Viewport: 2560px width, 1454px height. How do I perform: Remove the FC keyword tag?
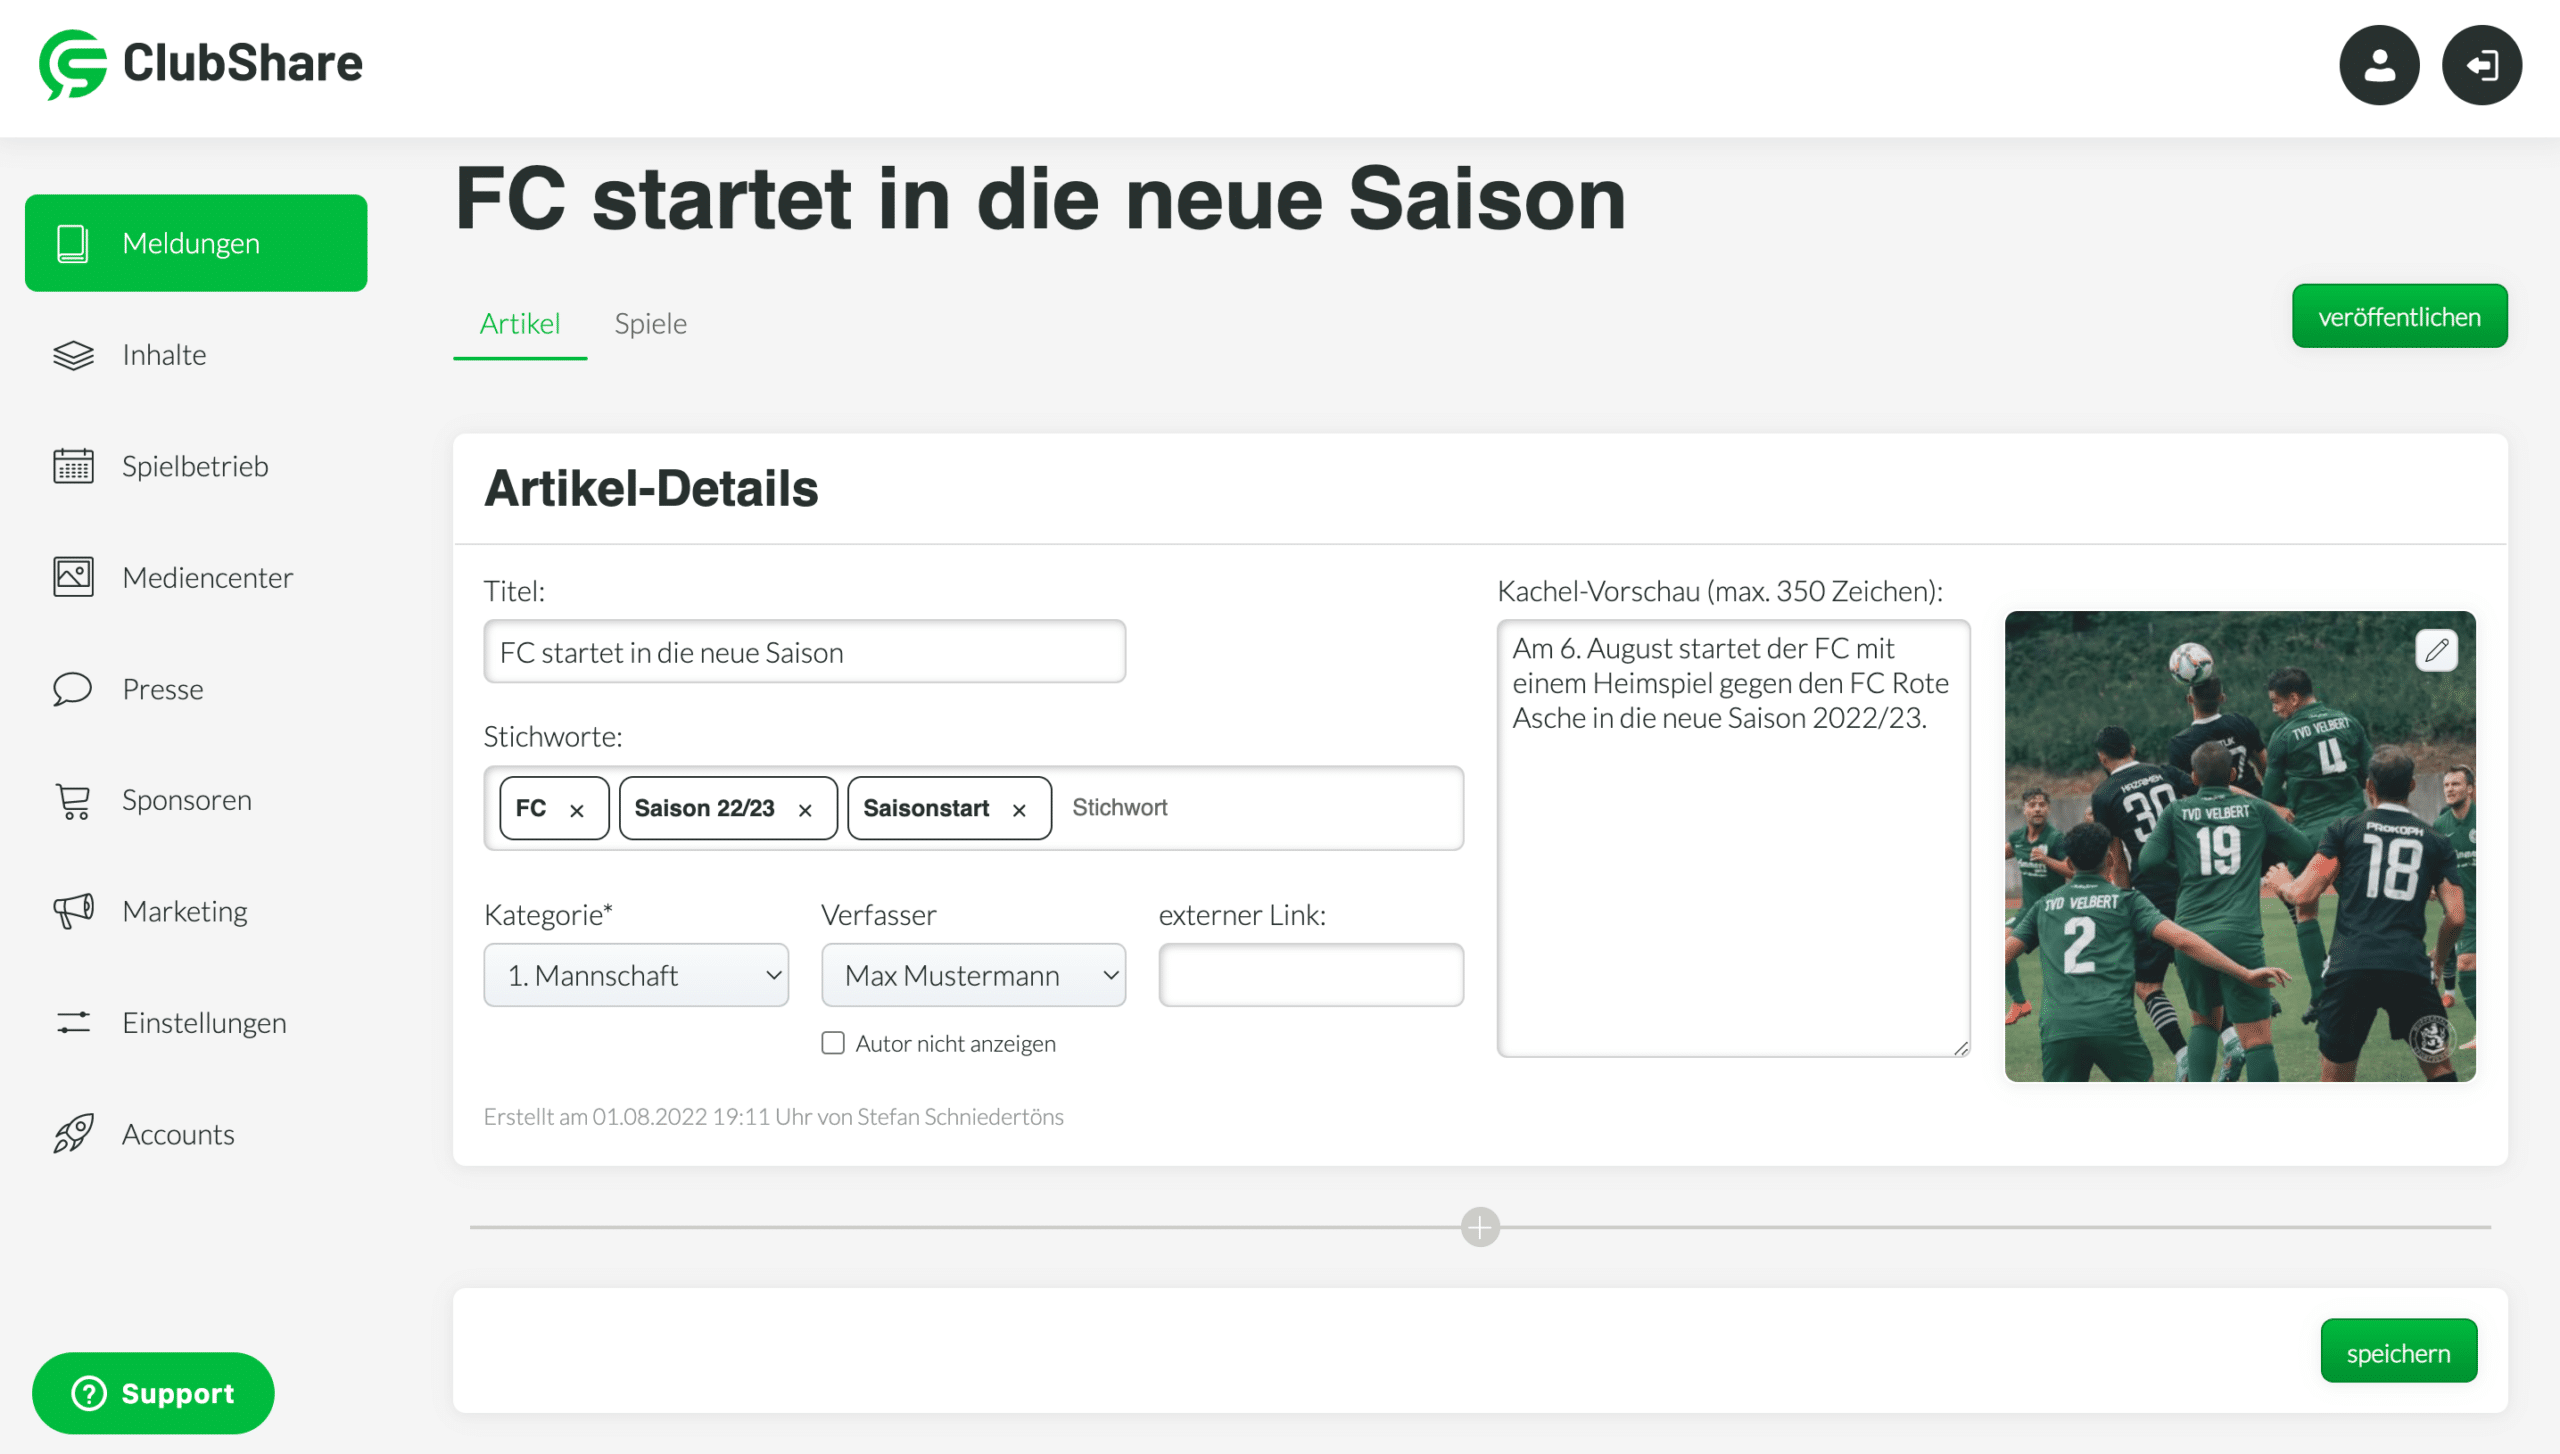click(577, 810)
